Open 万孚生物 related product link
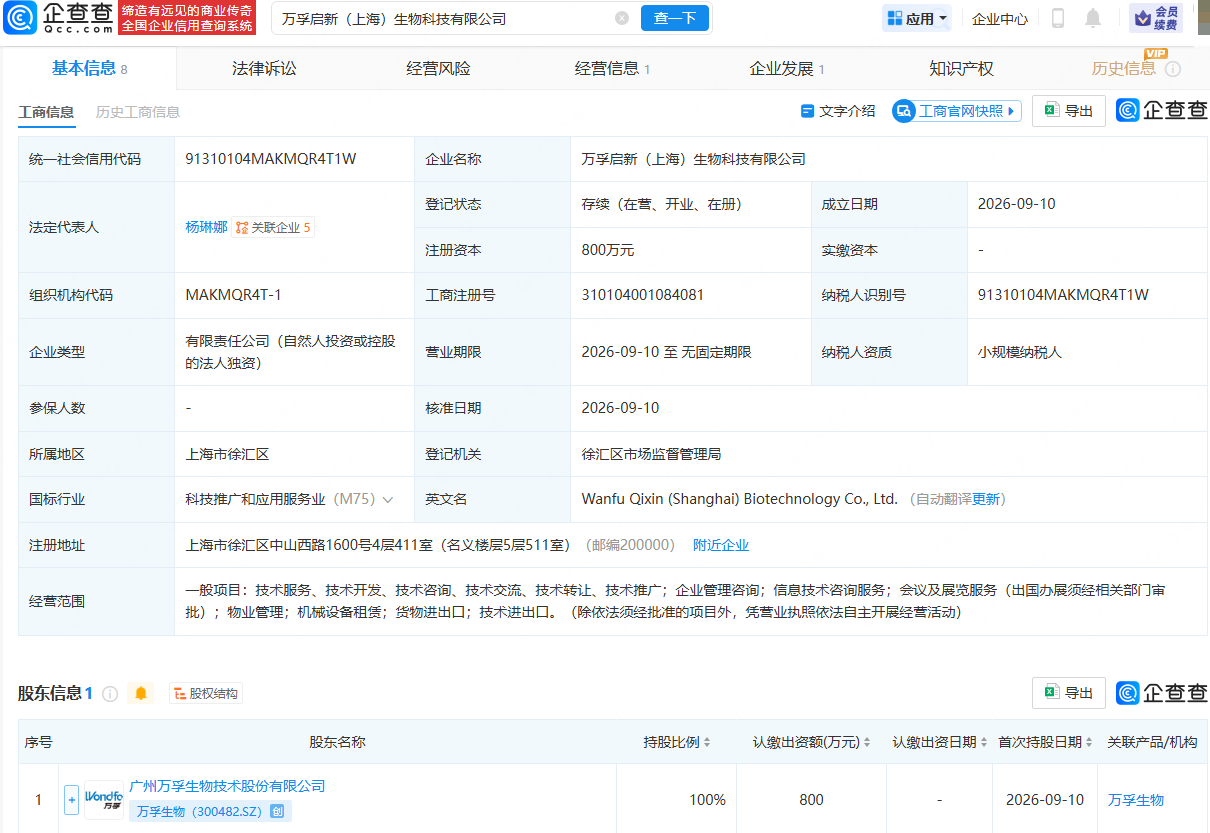The width and height of the screenshot is (1210, 833). click(x=1136, y=800)
